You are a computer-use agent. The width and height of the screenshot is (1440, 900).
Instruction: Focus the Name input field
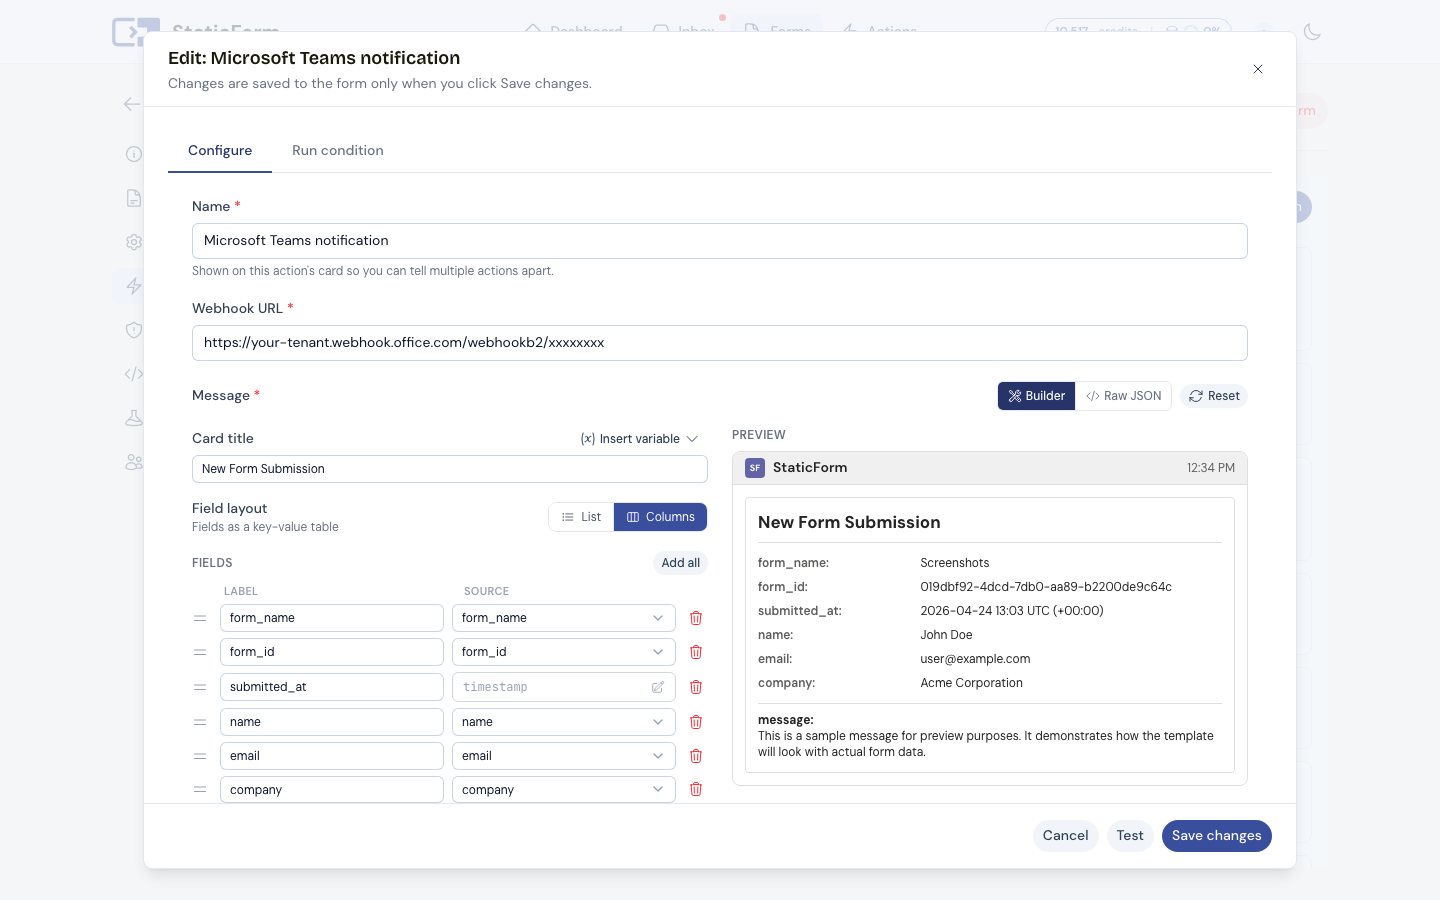(x=720, y=241)
